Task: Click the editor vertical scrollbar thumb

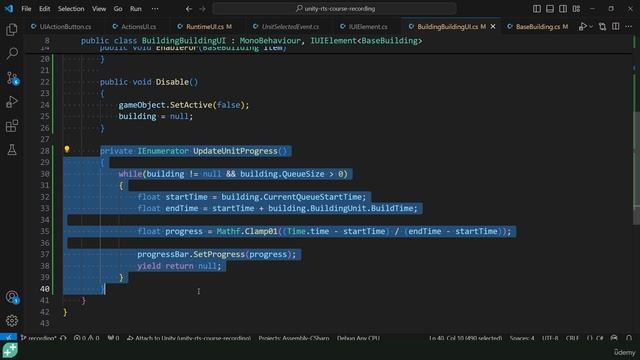Action: coord(636,167)
